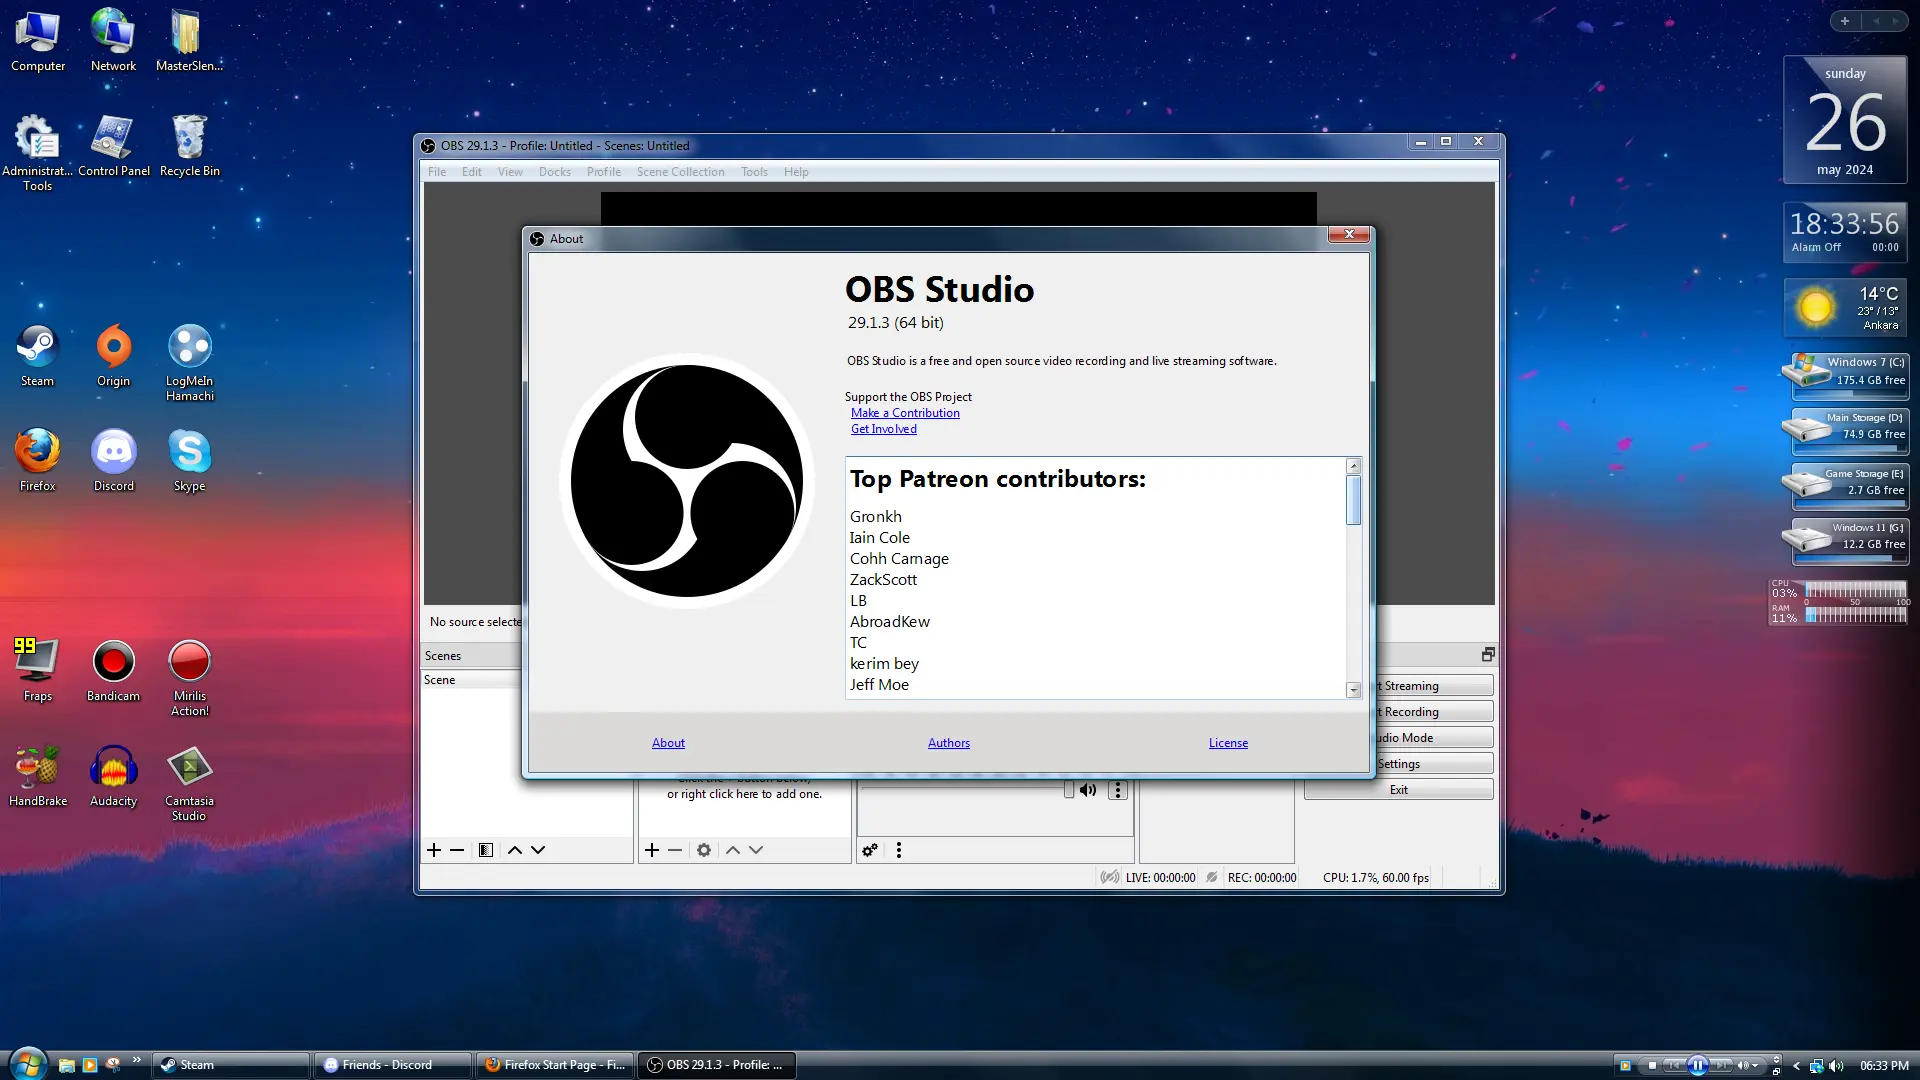Open the Scene Collection menu
Image resolution: width=1920 pixels, height=1080 pixels.
tap(680, 172)
